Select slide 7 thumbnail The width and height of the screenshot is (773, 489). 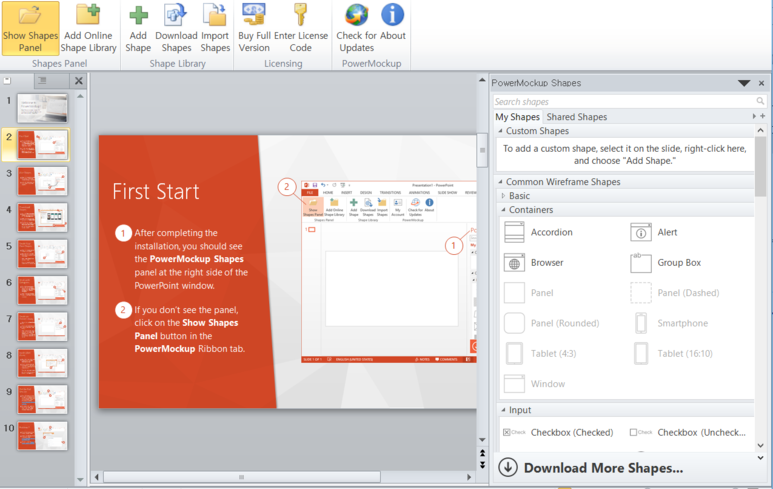click(x=42, y=326)
